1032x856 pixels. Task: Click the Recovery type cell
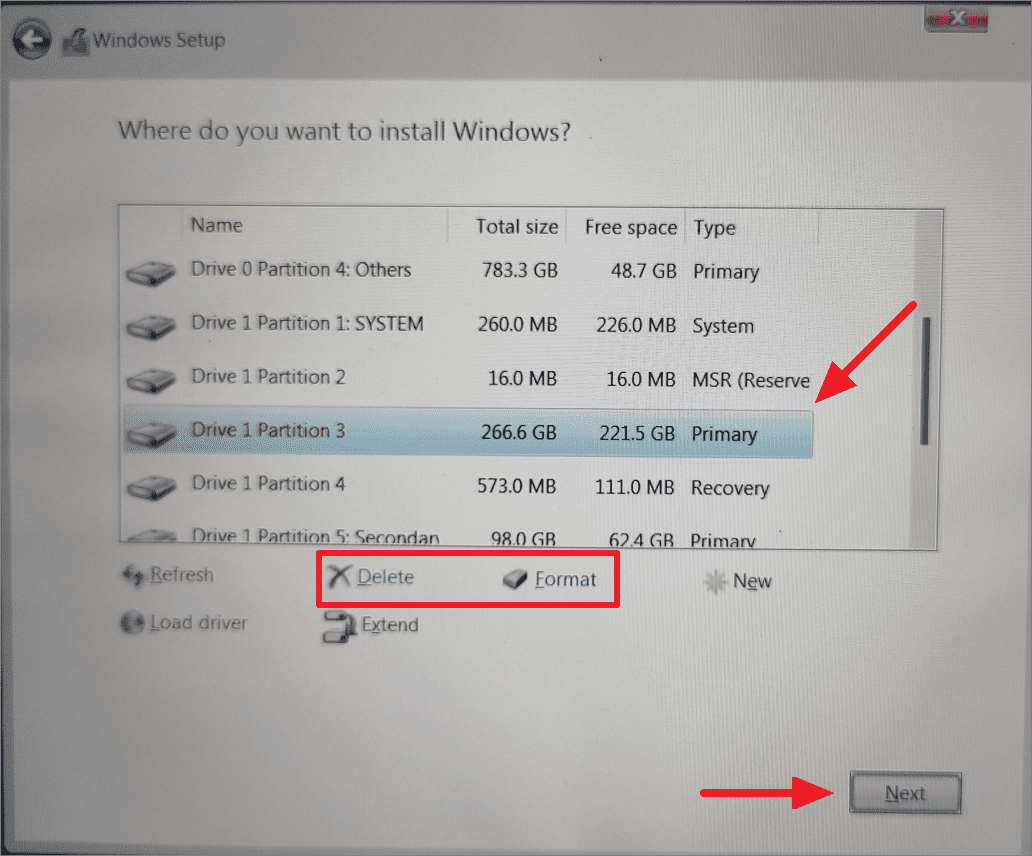point(730,488)
